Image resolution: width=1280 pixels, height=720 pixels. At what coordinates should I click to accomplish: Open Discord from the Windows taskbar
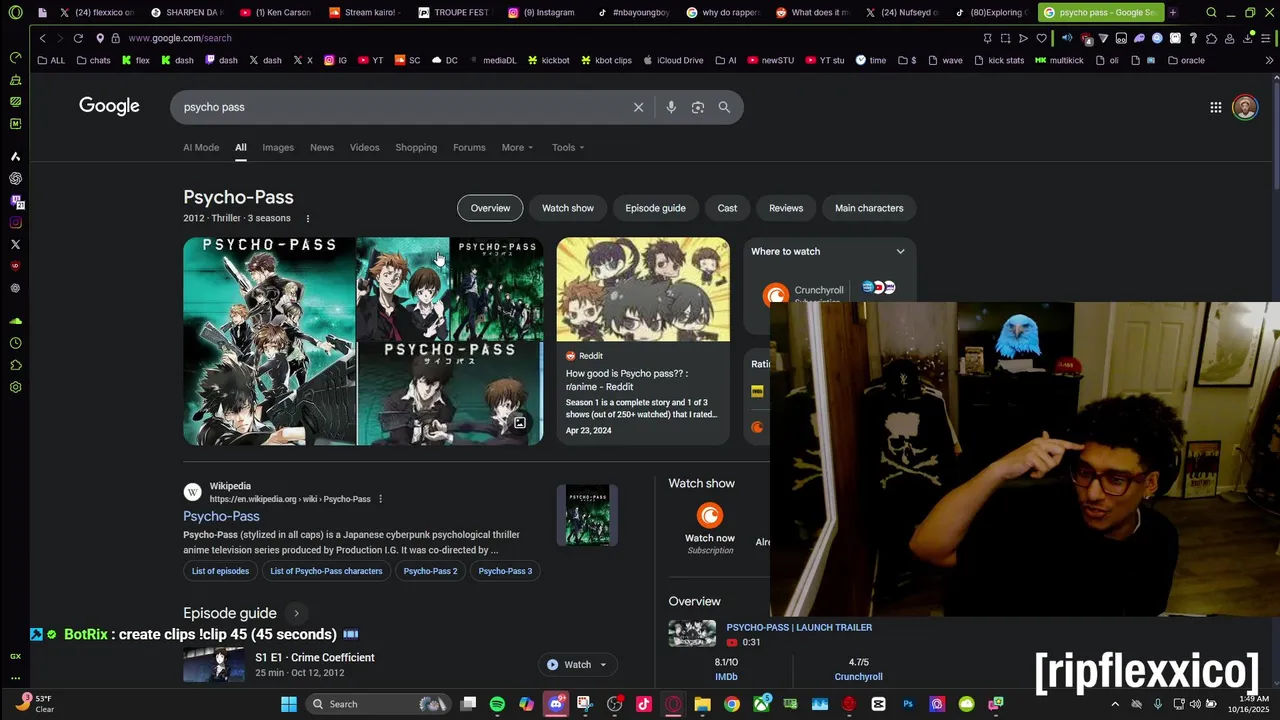coord(556,704)
